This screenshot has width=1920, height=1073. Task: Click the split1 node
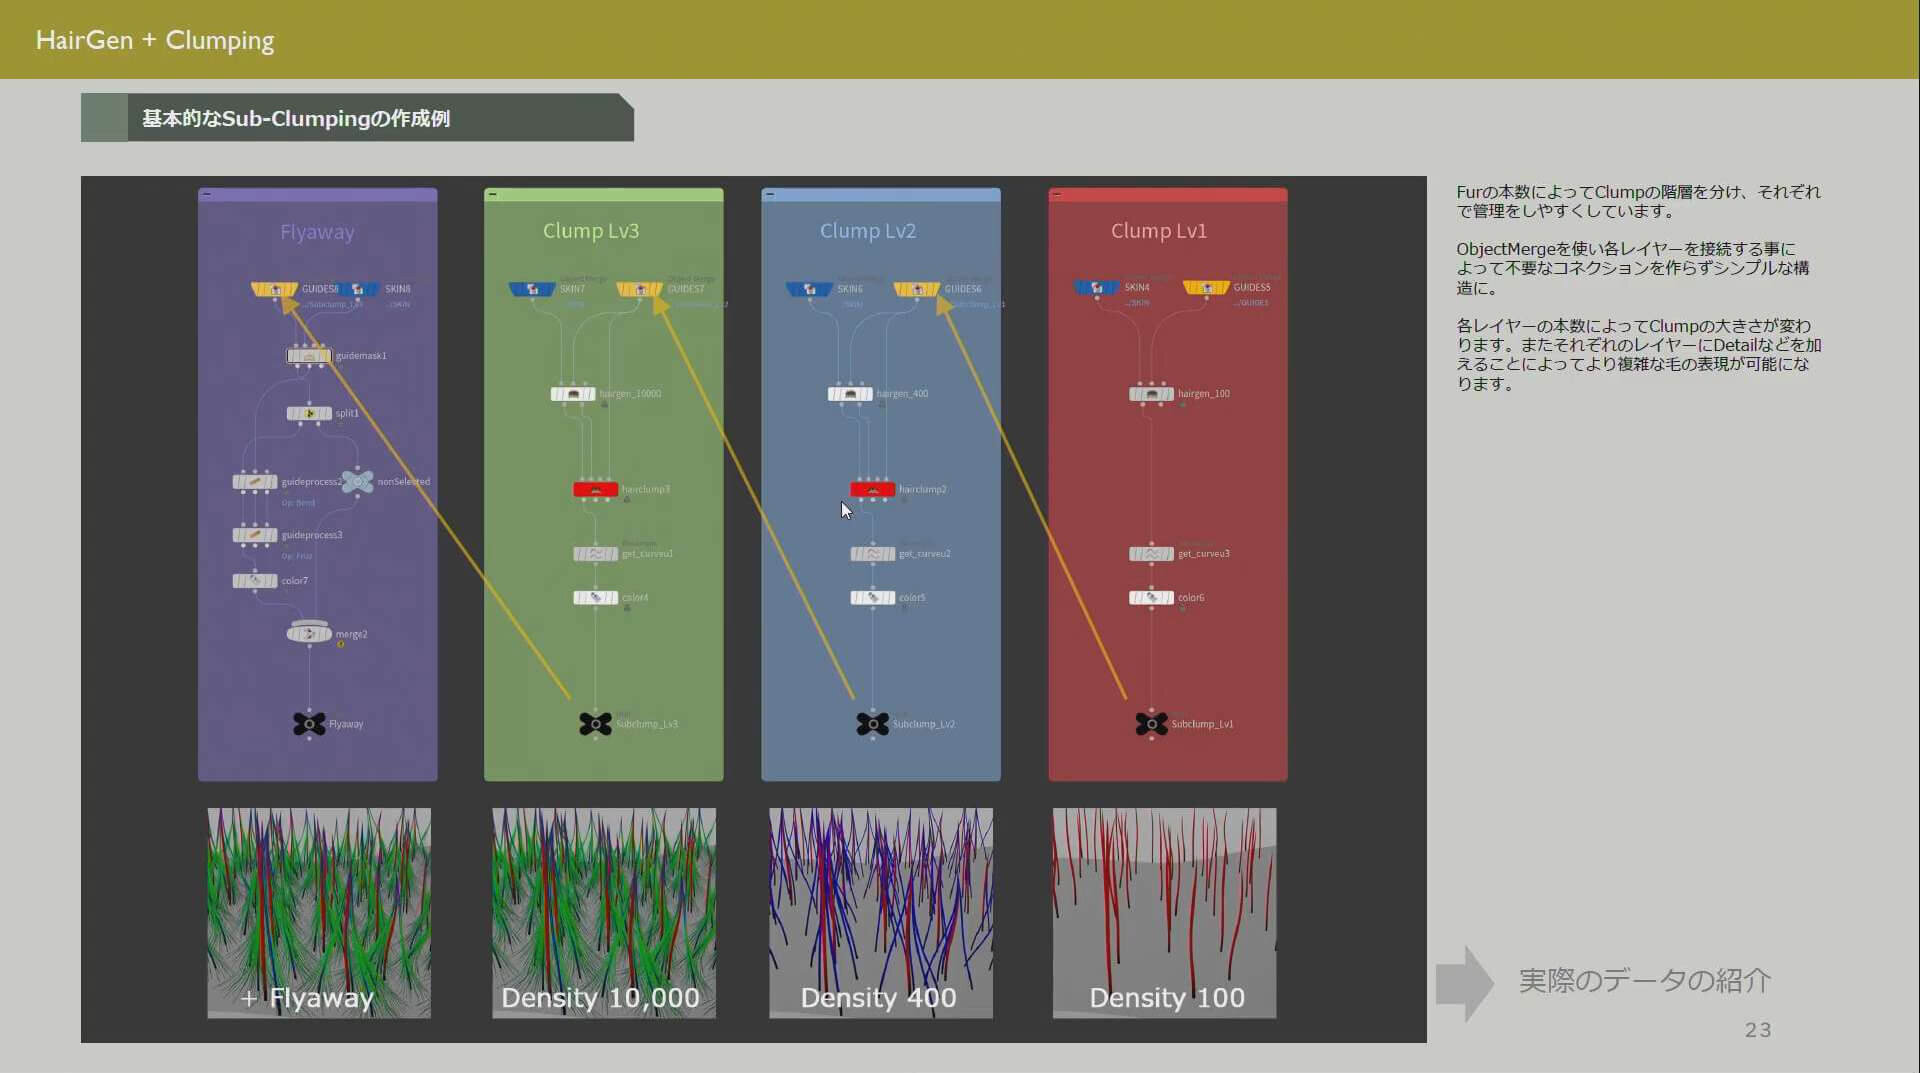click(x=309, y=413)
